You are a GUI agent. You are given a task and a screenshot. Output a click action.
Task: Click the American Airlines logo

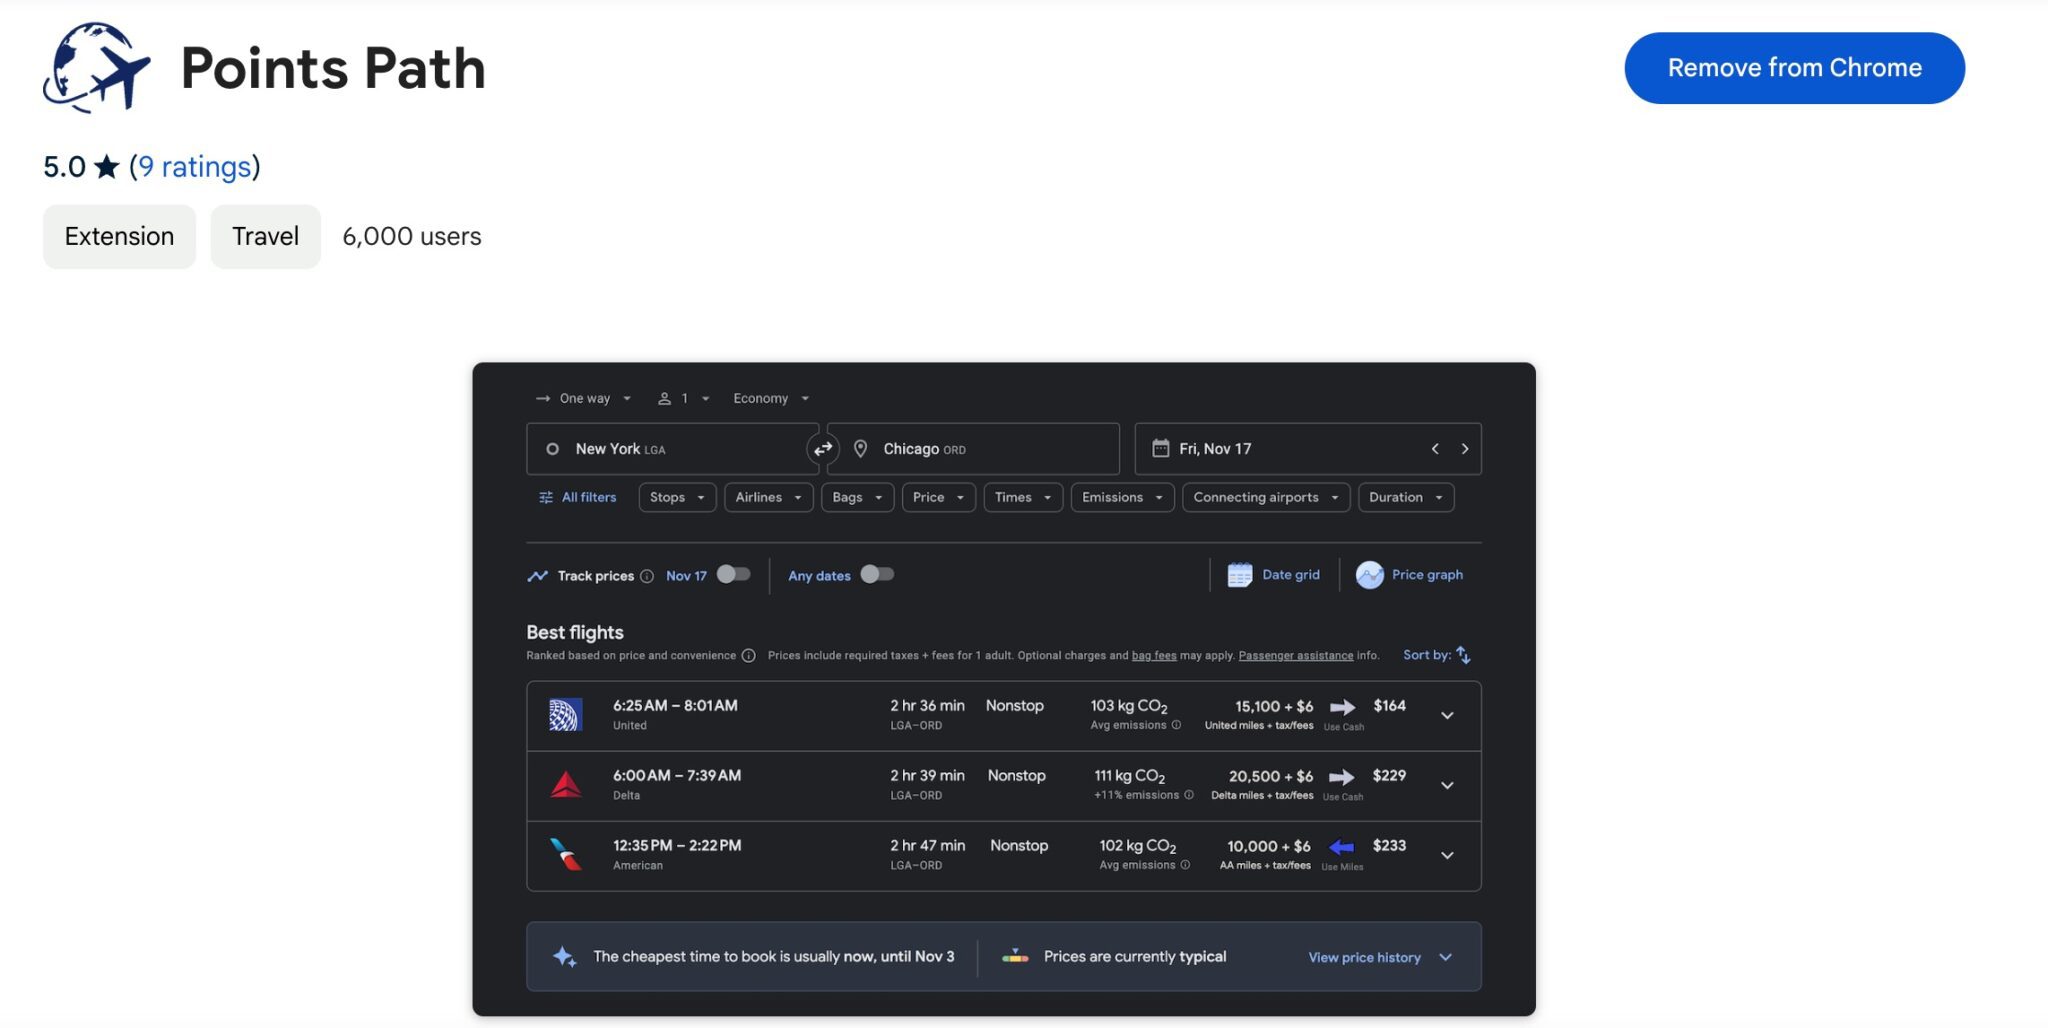click(565, 855)
